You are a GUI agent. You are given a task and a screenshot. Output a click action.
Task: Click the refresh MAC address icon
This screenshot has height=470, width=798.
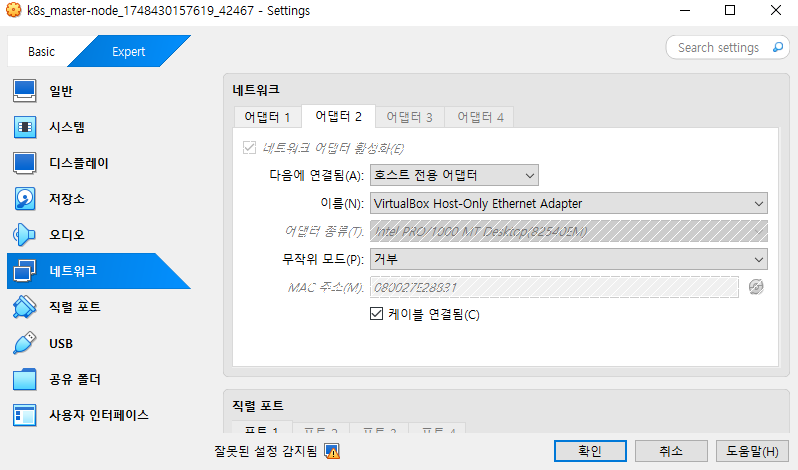[x=757, y=288]
